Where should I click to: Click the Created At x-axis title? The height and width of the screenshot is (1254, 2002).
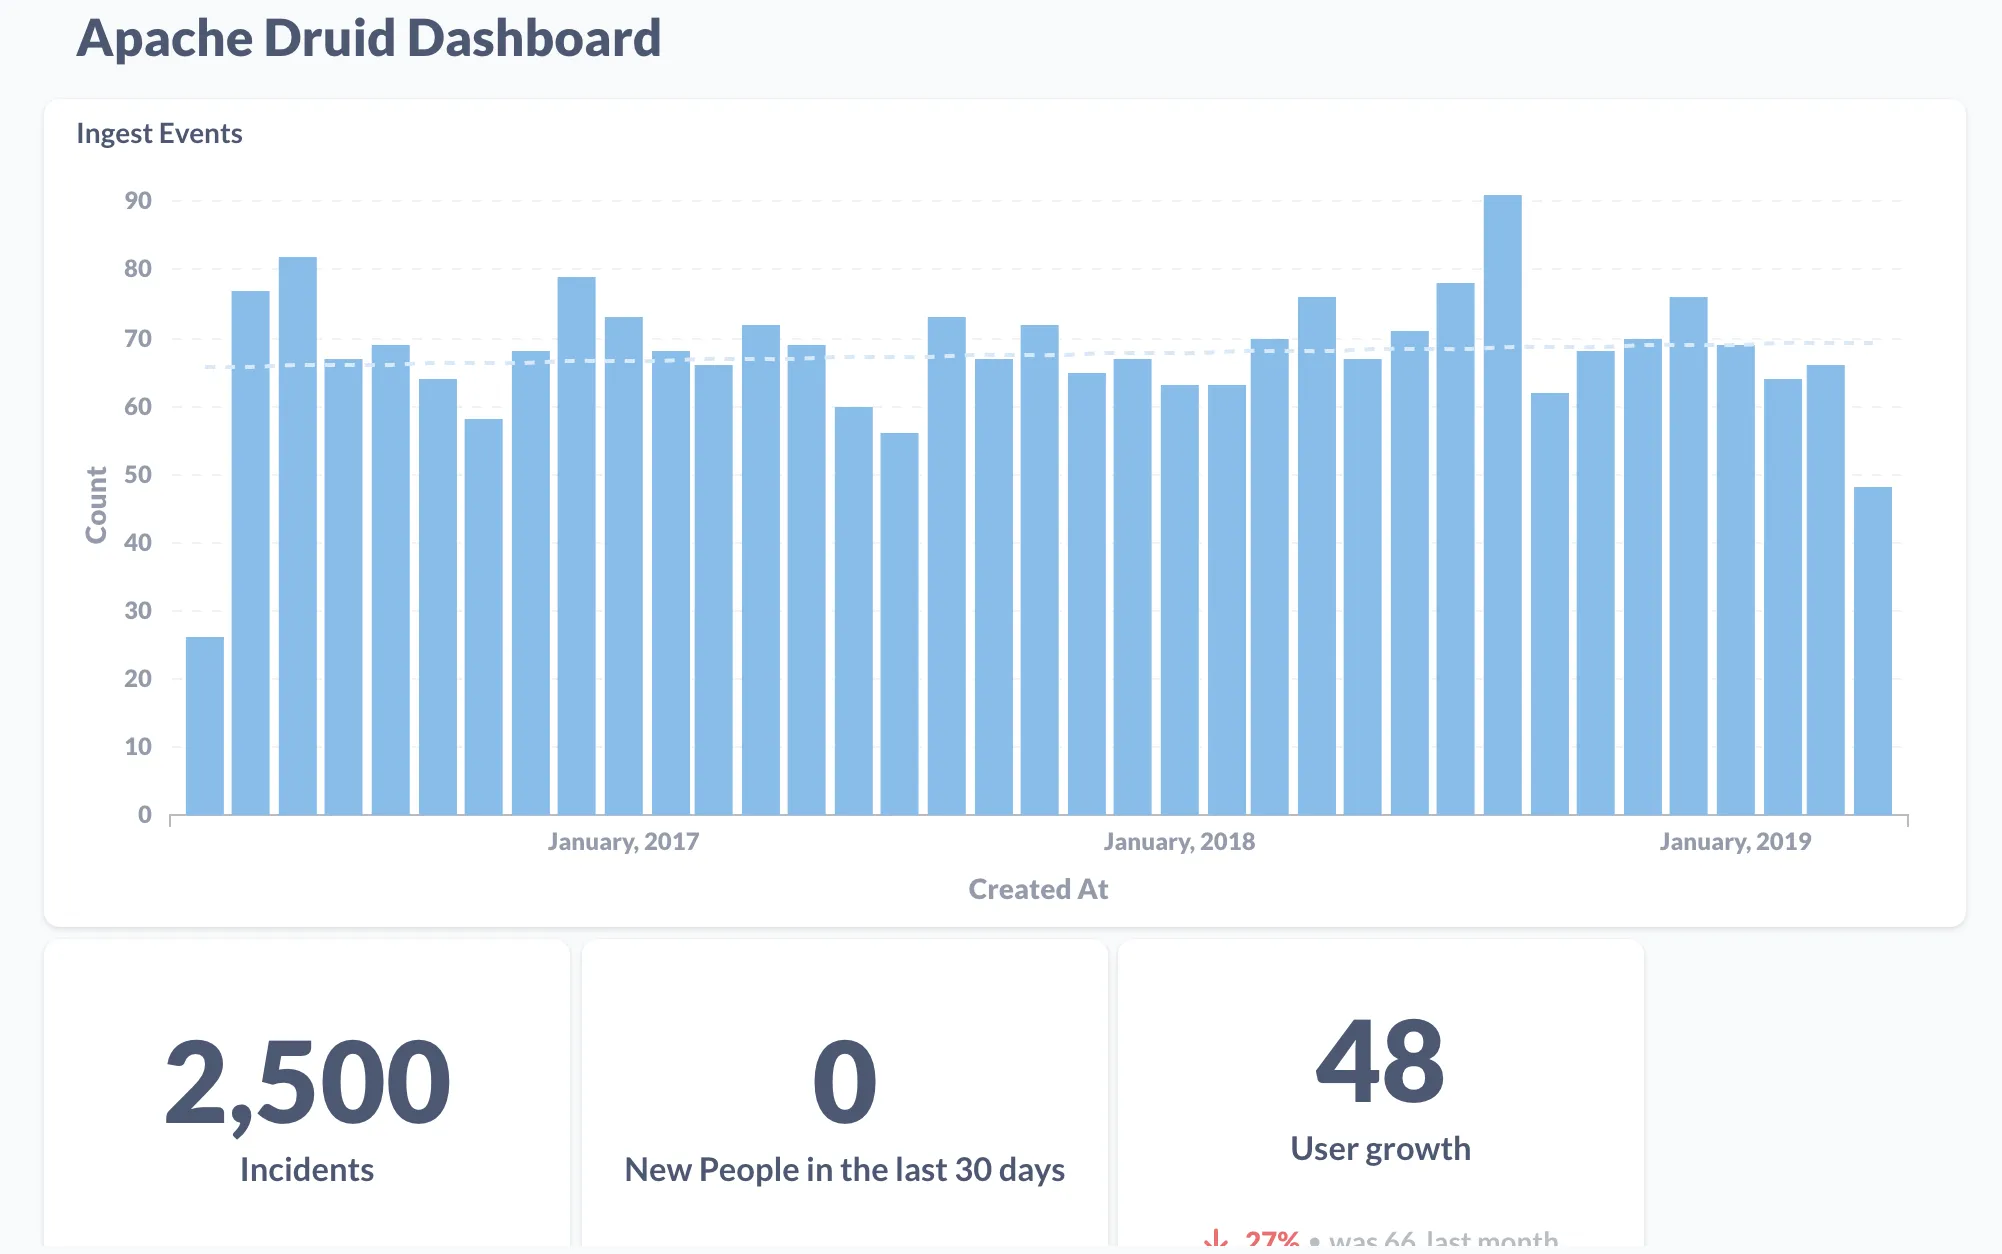[x=1038, y=889]
